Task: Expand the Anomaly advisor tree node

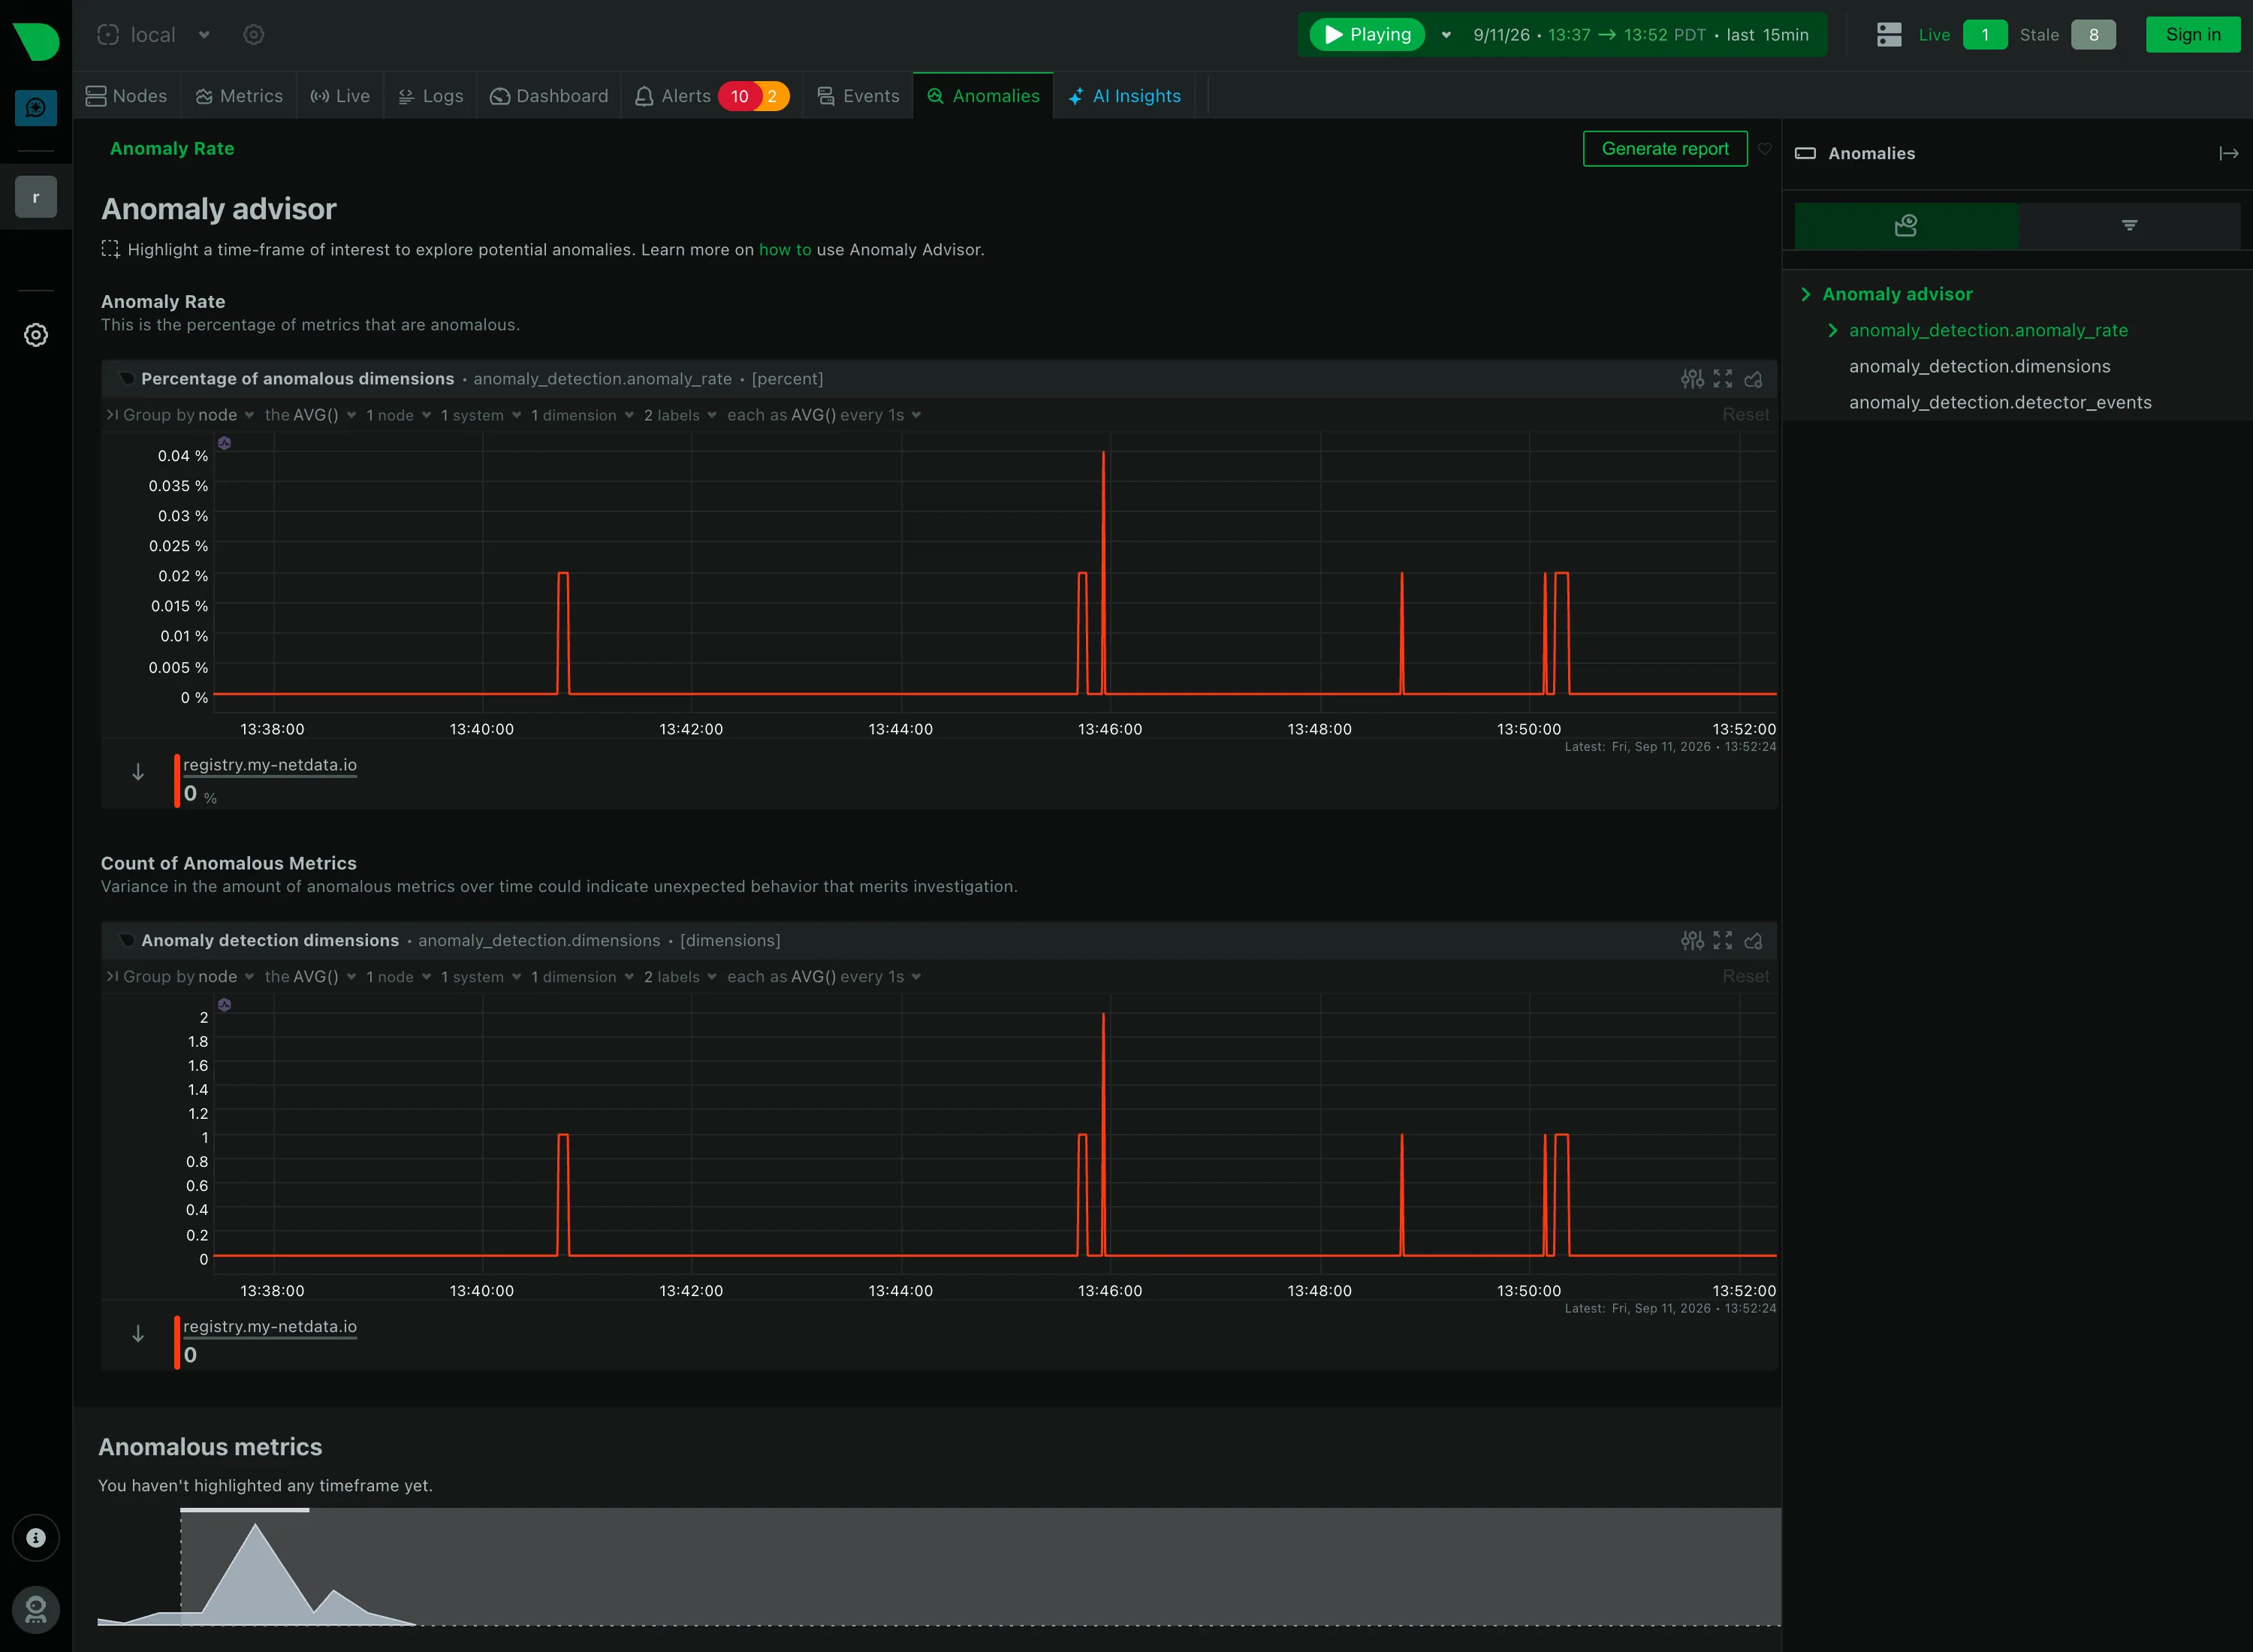Action: [x=1806, y=294]
